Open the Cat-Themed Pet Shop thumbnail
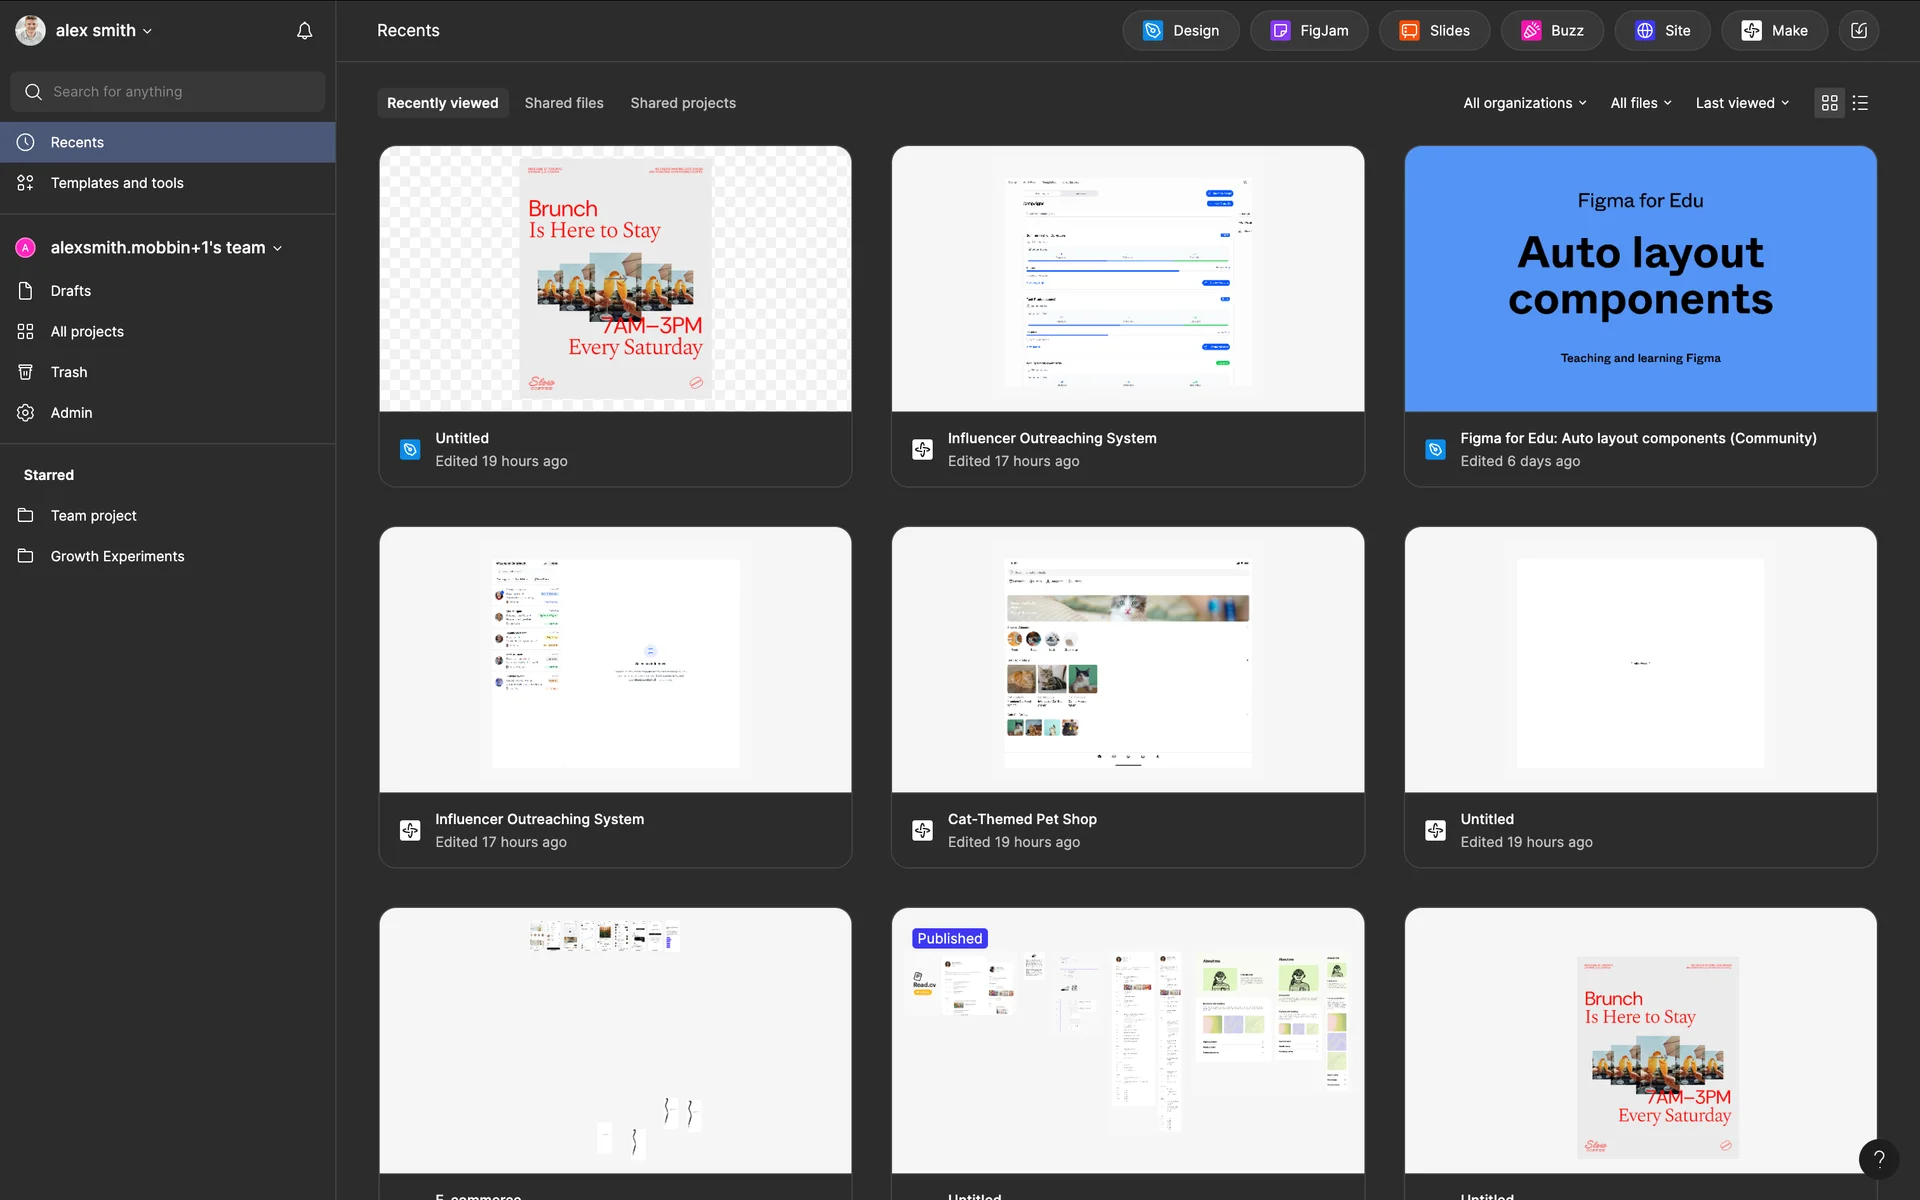 tap(1127, 660)
